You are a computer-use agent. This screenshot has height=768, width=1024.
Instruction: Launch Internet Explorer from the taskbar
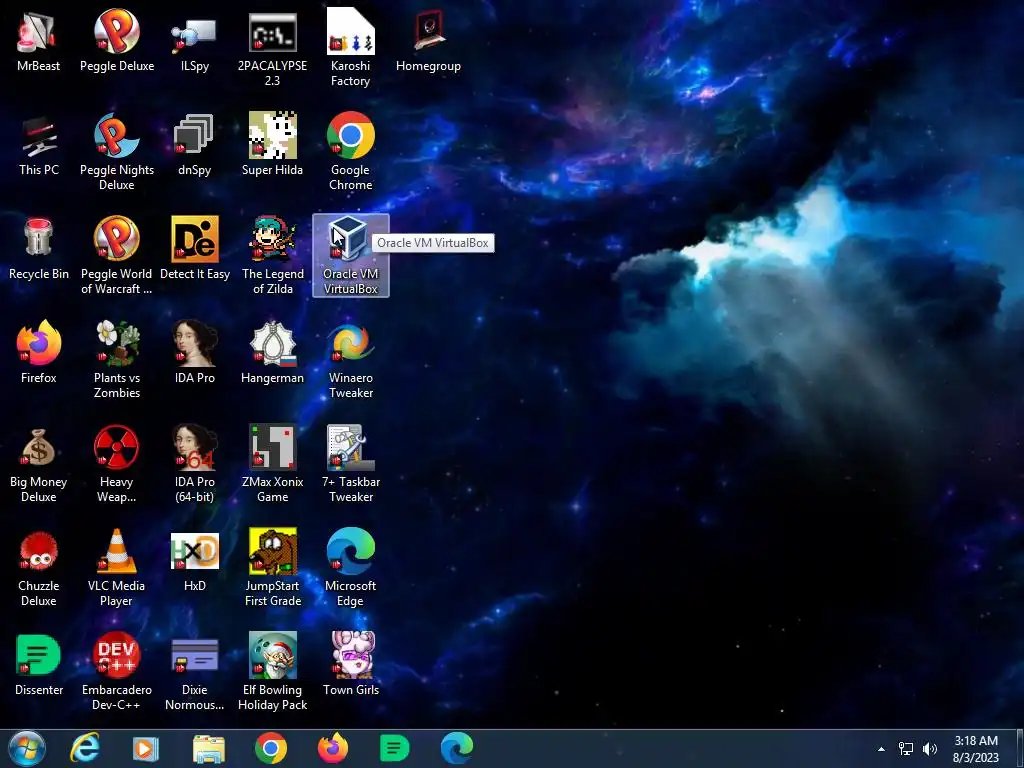pyautogui.click(x=85, y=748)
